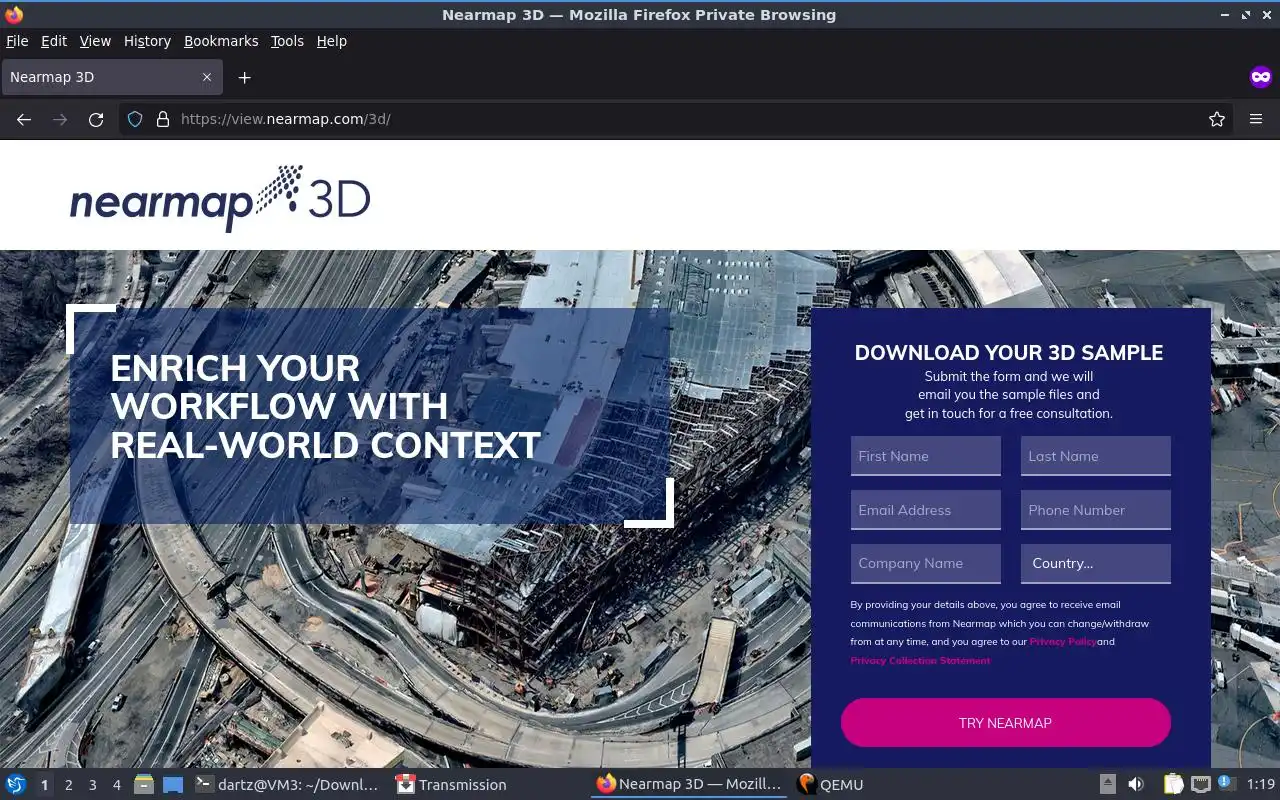1280x800 pixels.
Task: Open the taskbar start menu icon
Action: (x=16, y=785)
